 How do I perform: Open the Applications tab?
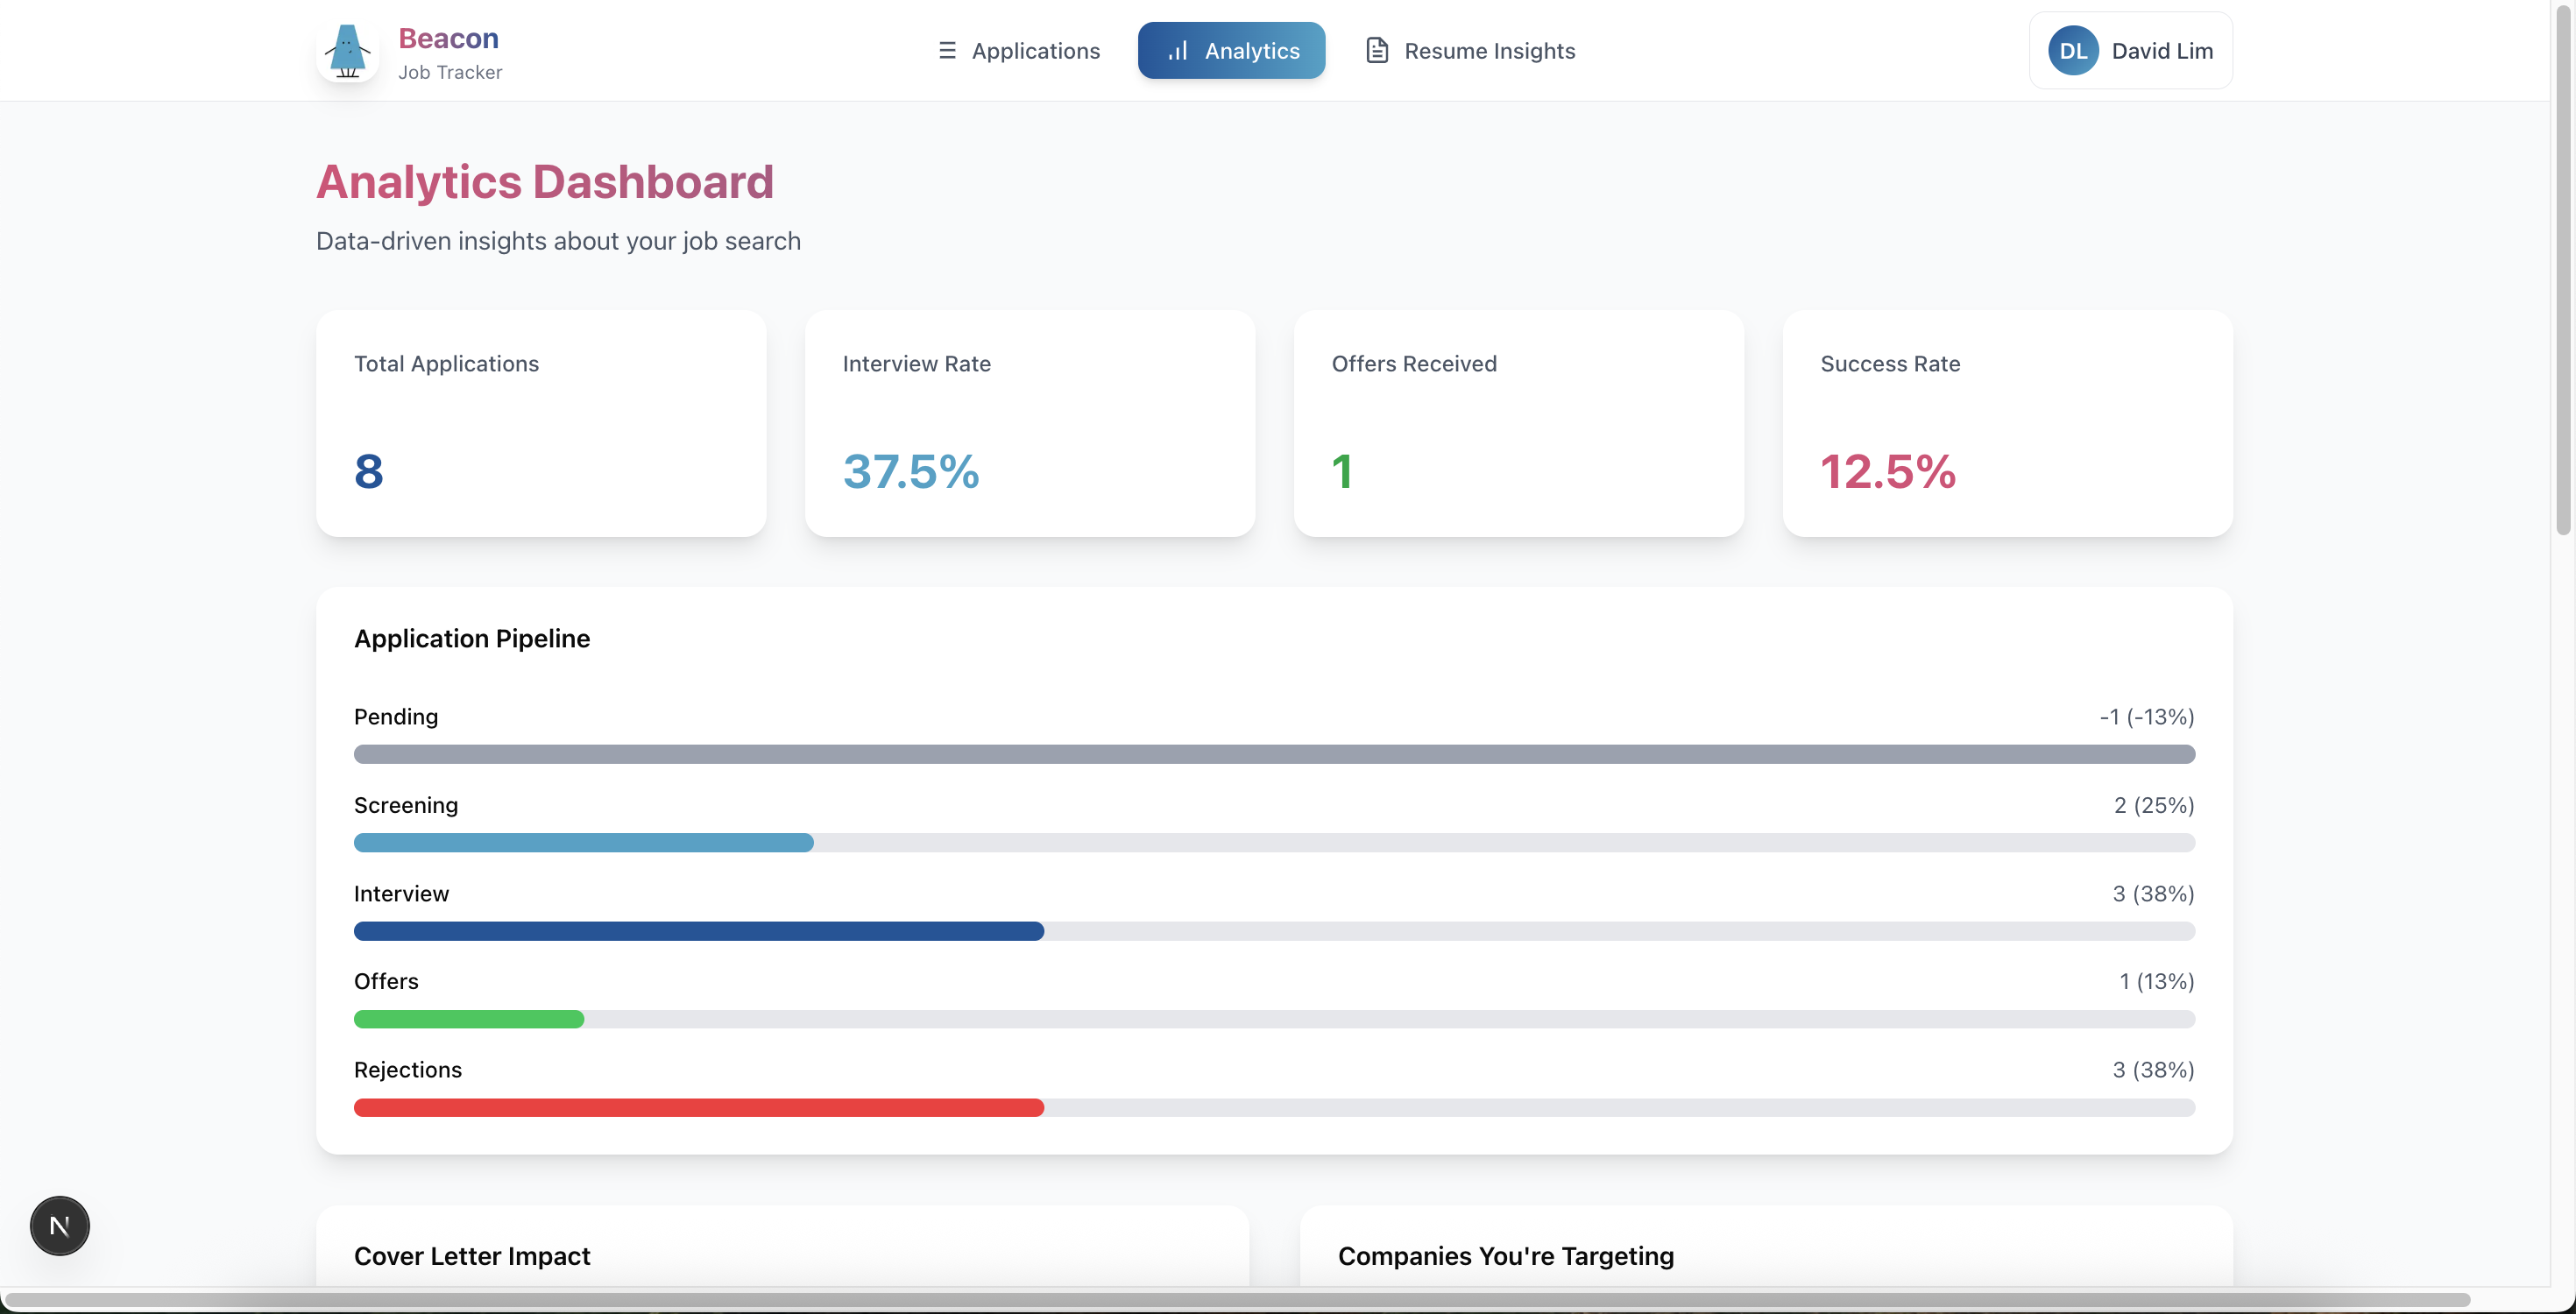(1019, 51)
